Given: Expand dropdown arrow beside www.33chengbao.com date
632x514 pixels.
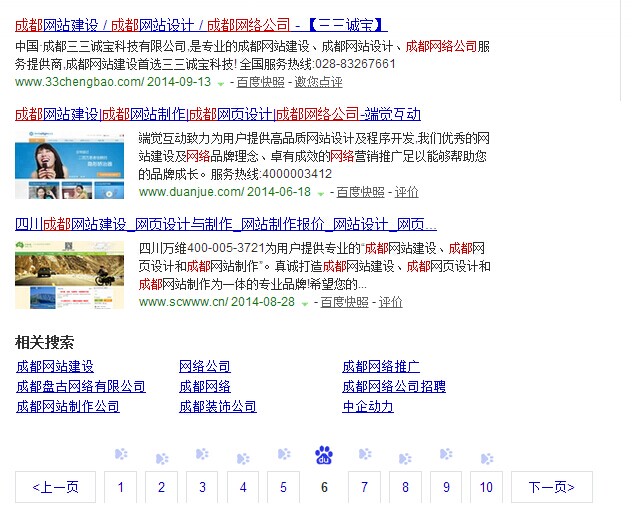Looking at the screenshot, I should point(221,83).
